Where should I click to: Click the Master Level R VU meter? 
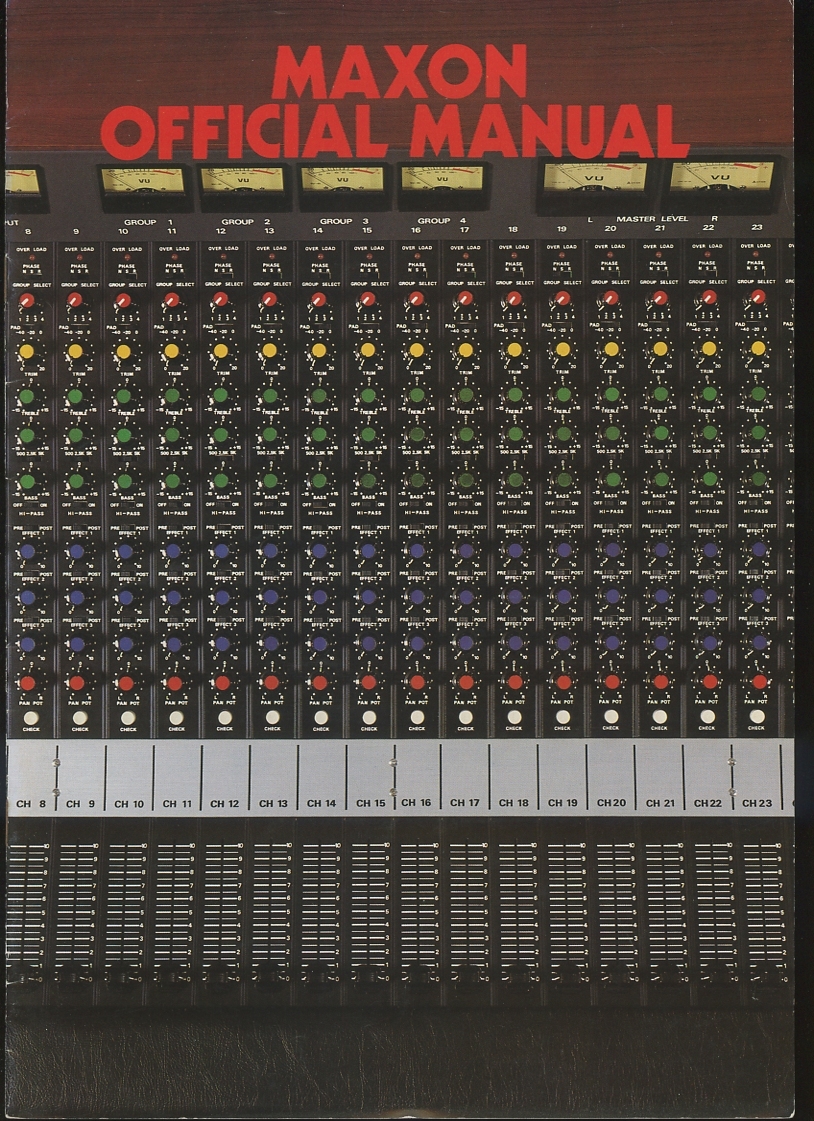coord(721,176)
